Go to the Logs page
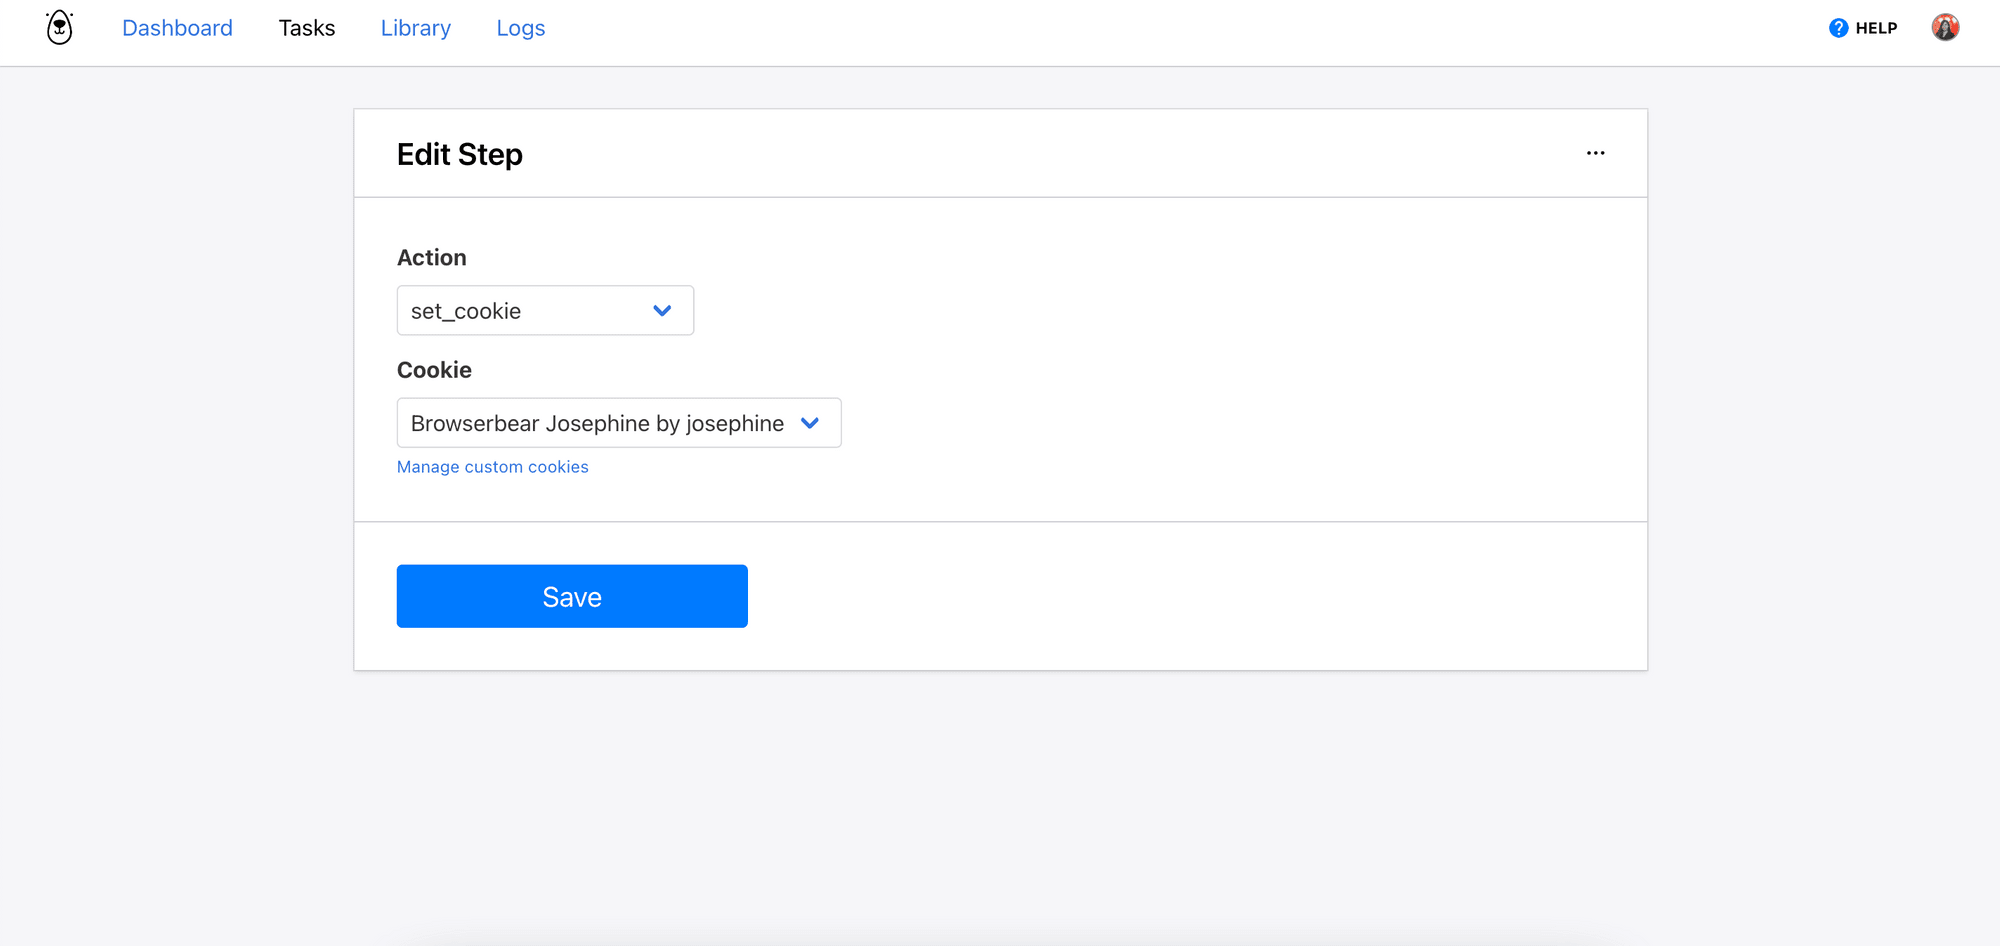Screen dimensions: 2000x946 (x=519, y=27)
